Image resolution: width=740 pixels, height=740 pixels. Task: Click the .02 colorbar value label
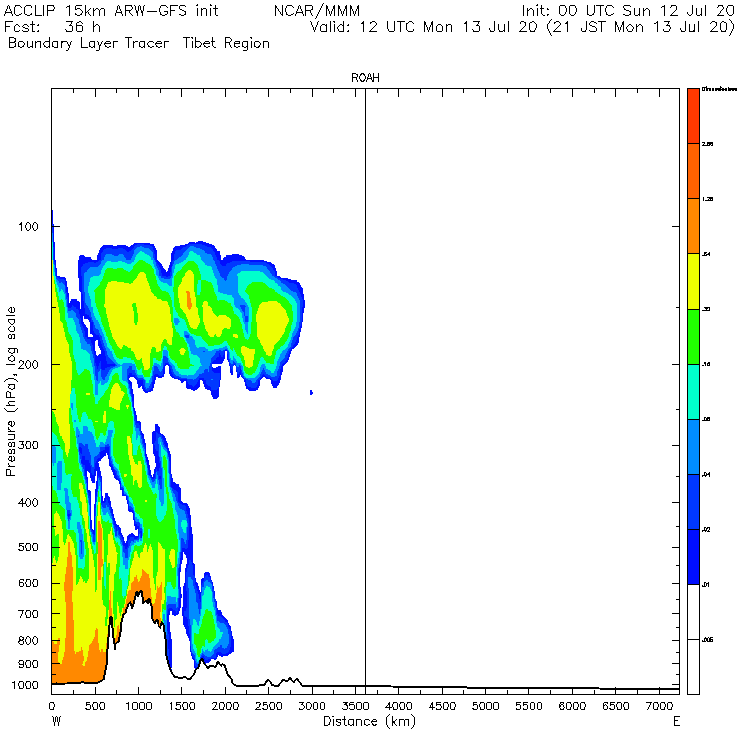(x=706, y=530)
